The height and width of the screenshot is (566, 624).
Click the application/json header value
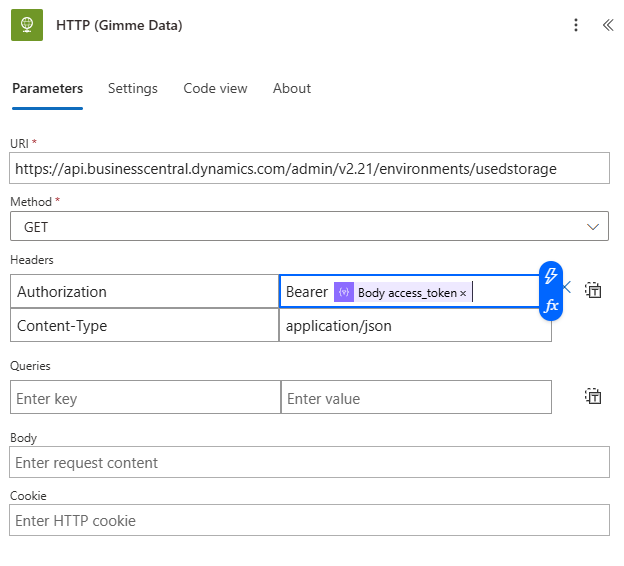415,326
